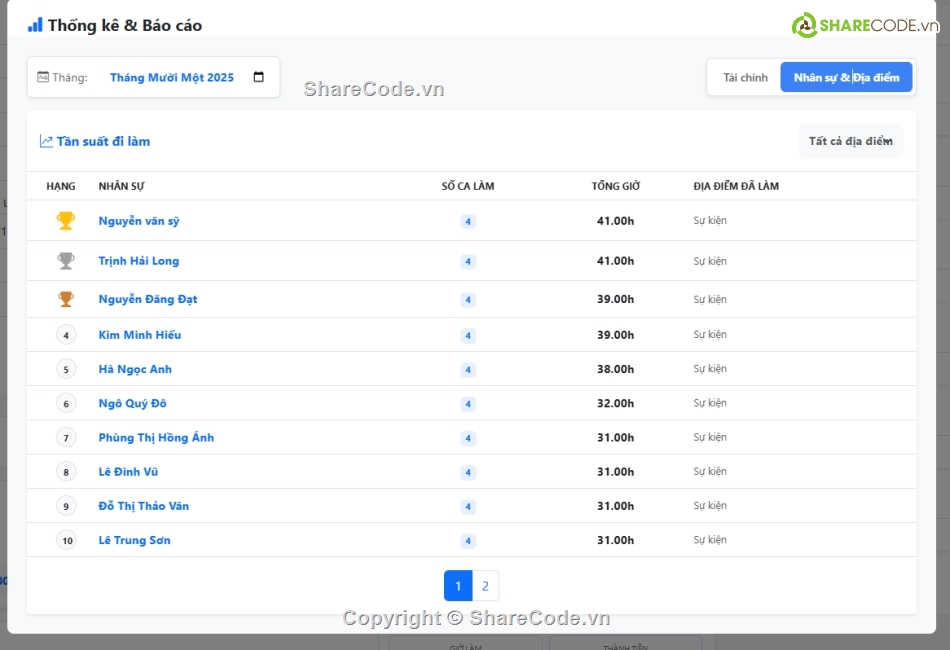Click the gold trophy rank icon

[x=66, y=221]
